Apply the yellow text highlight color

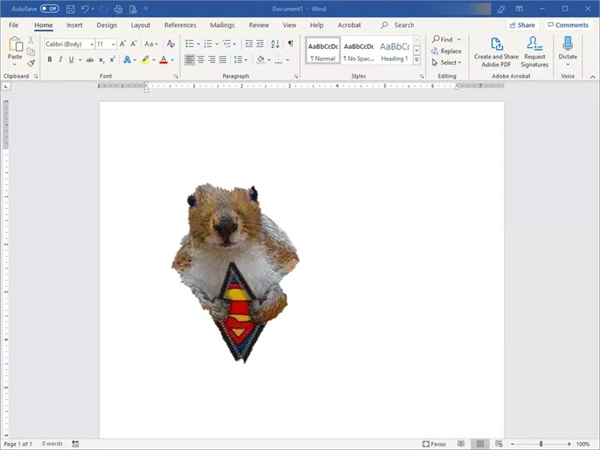145,60
